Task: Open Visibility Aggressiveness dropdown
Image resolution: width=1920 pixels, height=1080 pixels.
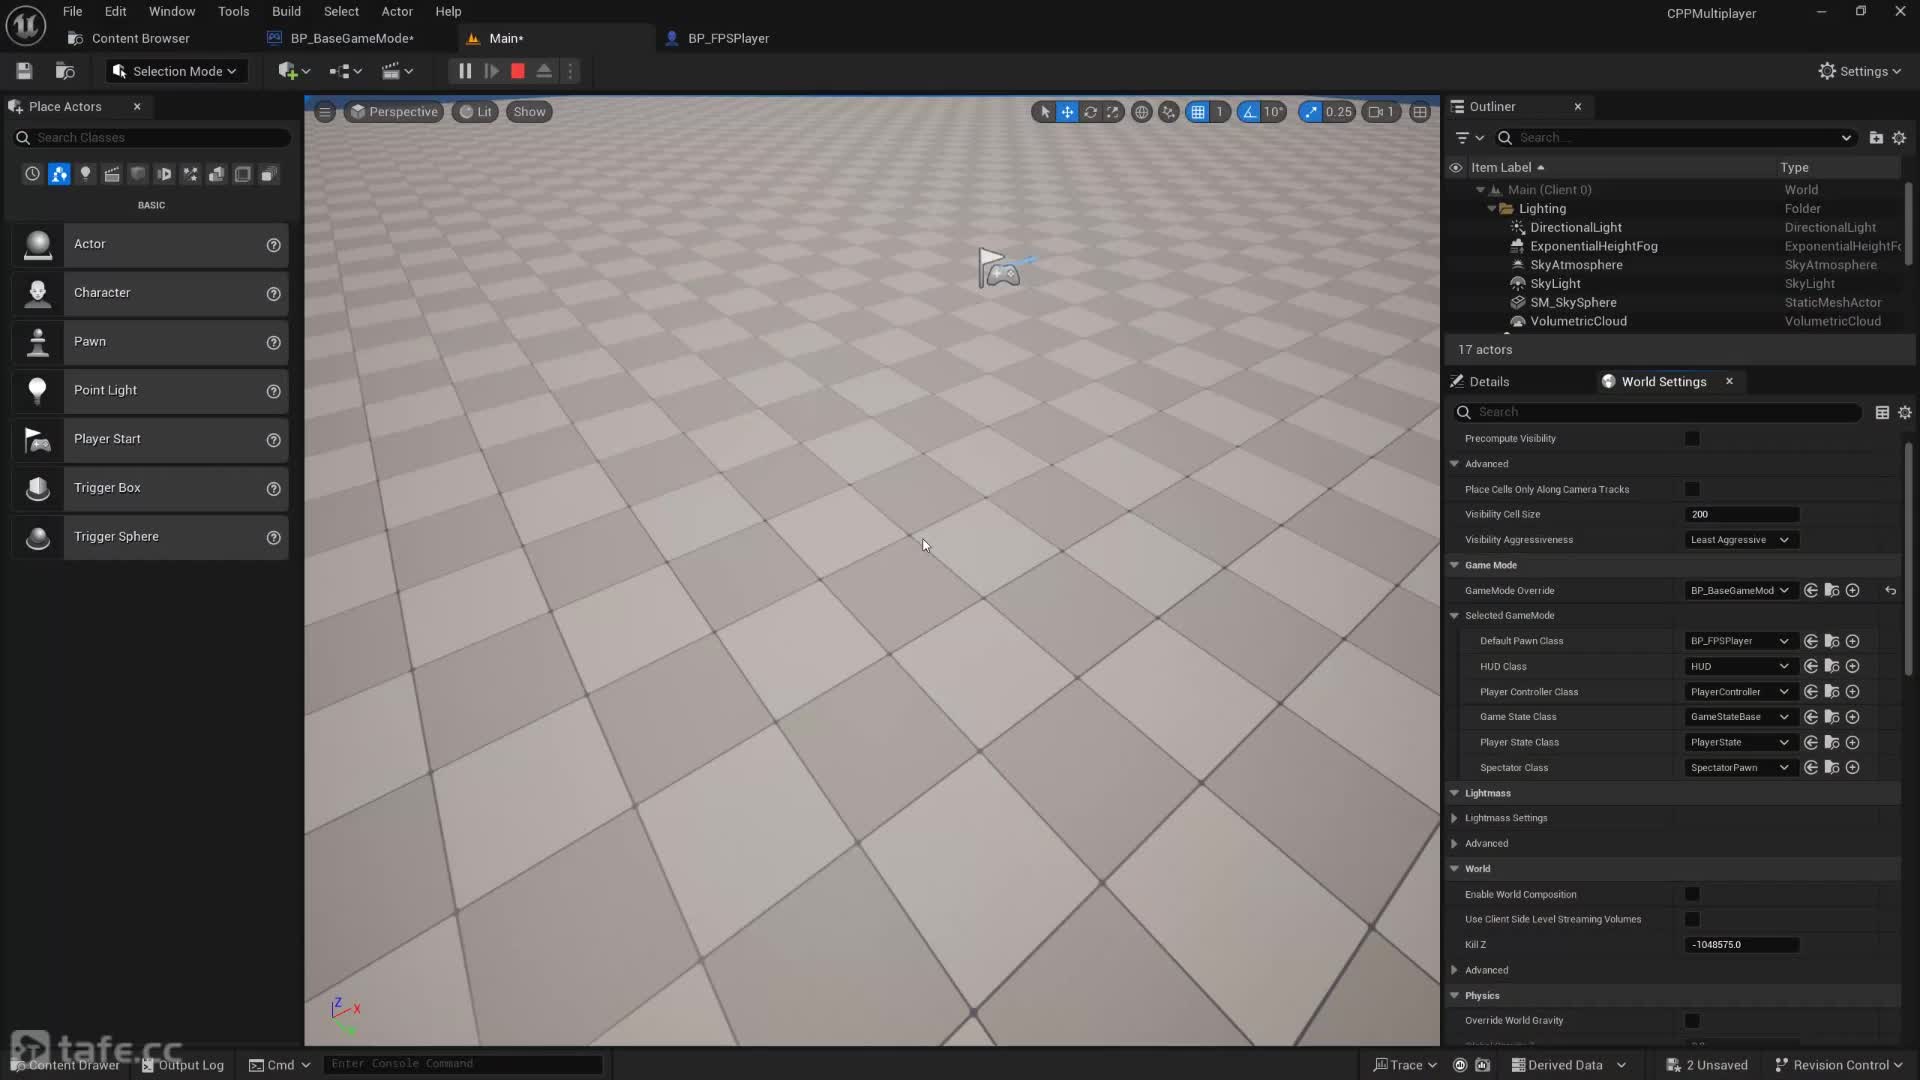Action: pos(1741,540)
